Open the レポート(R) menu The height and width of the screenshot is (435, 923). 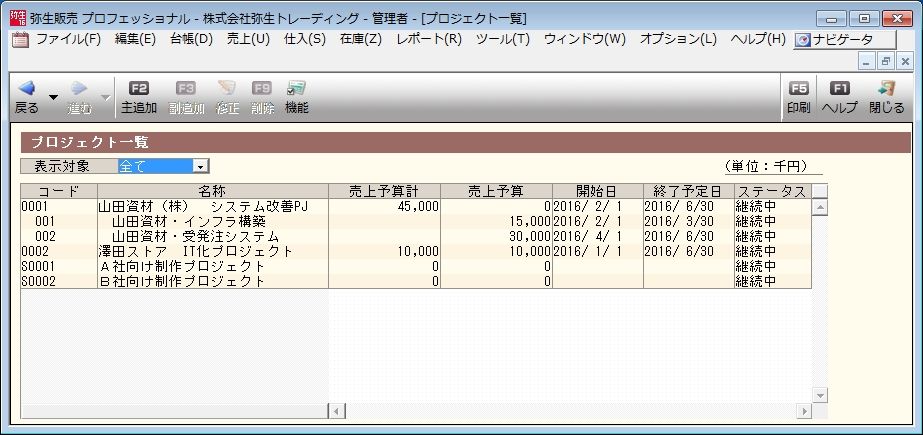pos(429,39)
